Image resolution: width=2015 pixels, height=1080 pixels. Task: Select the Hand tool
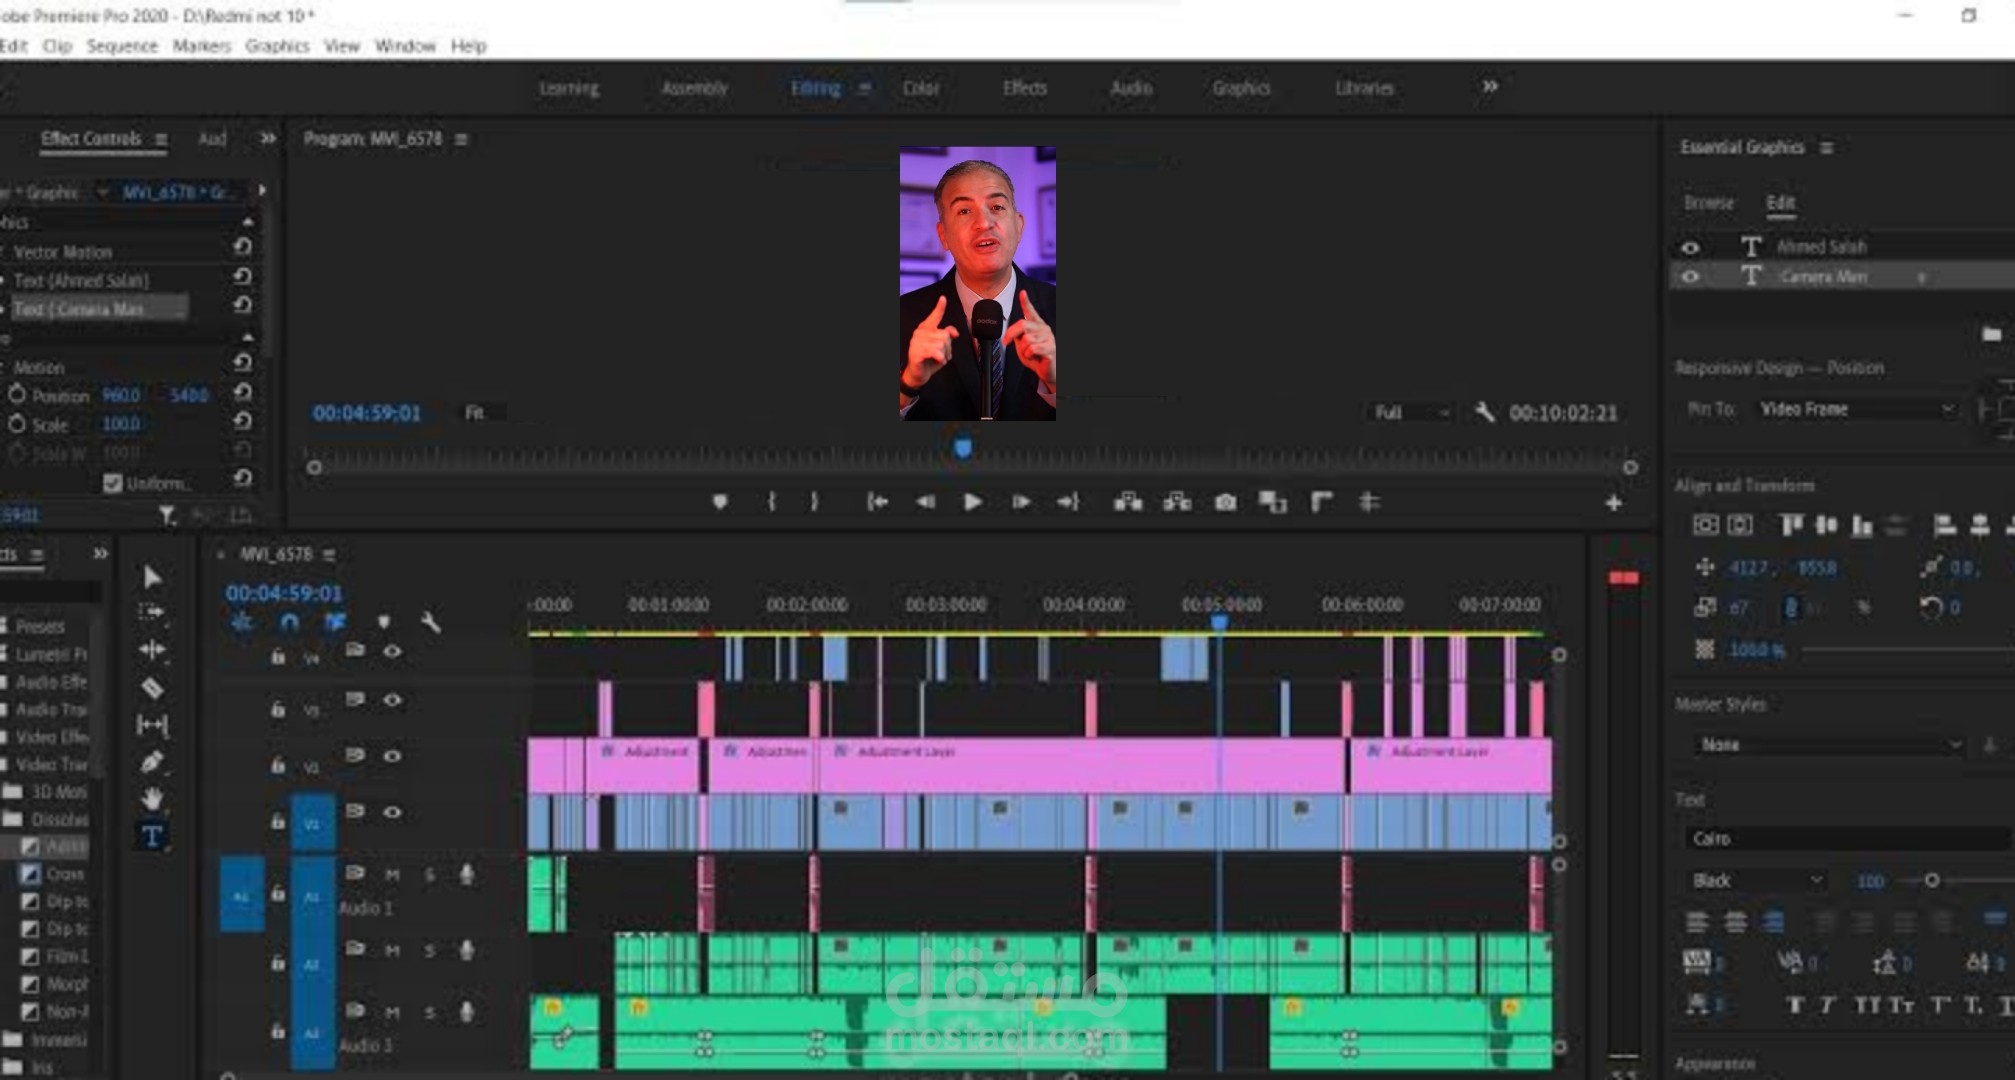click(152, 798)
